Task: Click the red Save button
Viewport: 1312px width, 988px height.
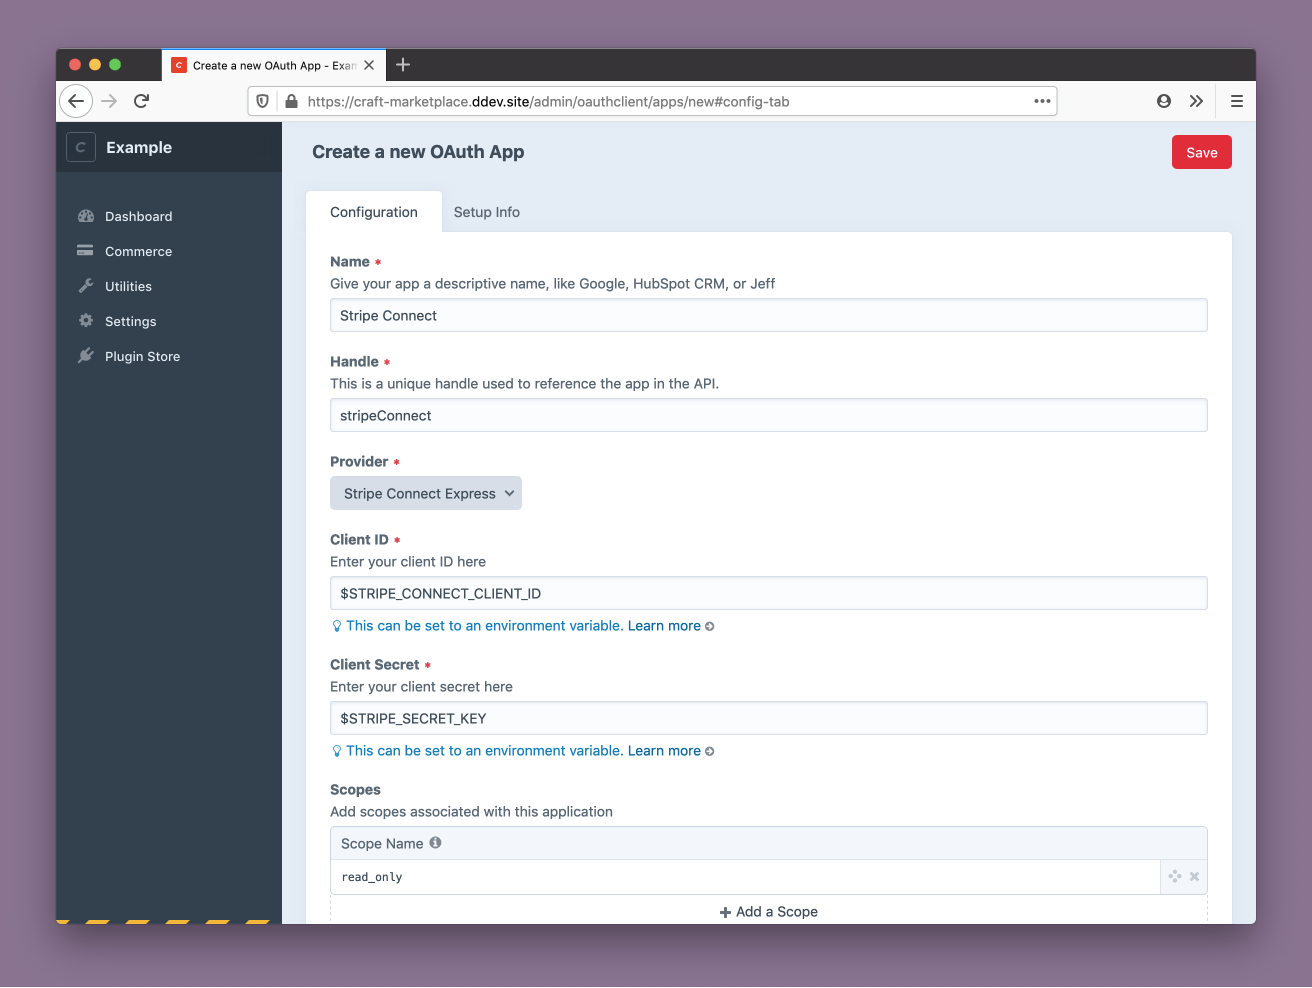Action: 1202,152
